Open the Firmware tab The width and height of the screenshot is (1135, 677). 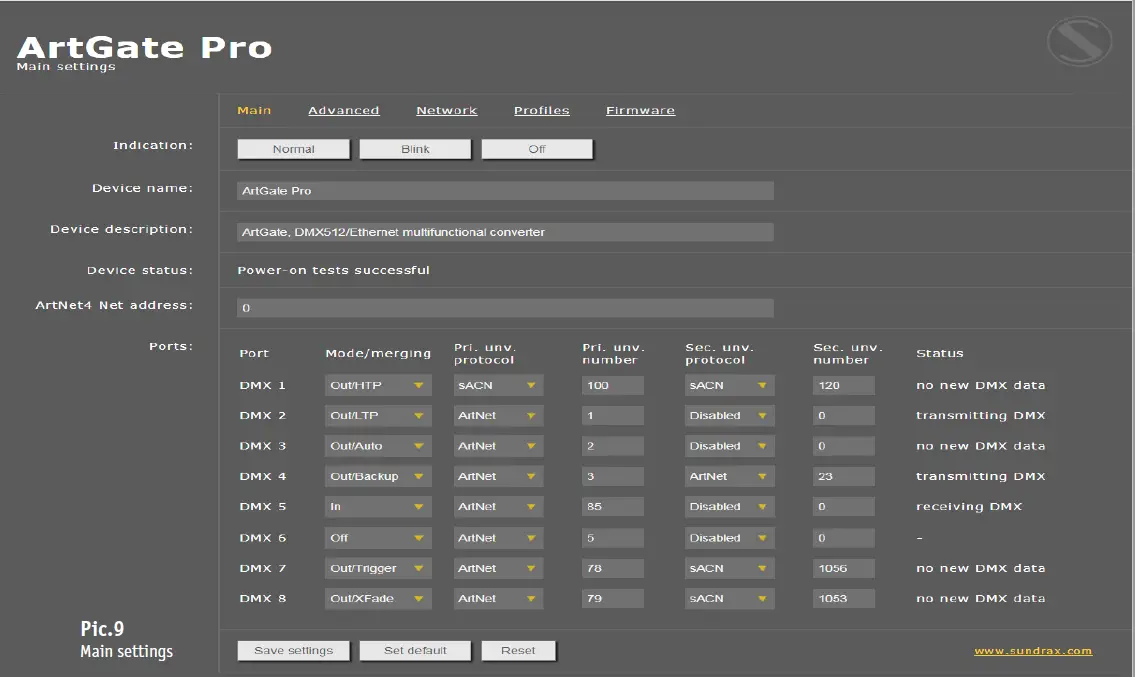pyautogui.click(x=640, y=111)
